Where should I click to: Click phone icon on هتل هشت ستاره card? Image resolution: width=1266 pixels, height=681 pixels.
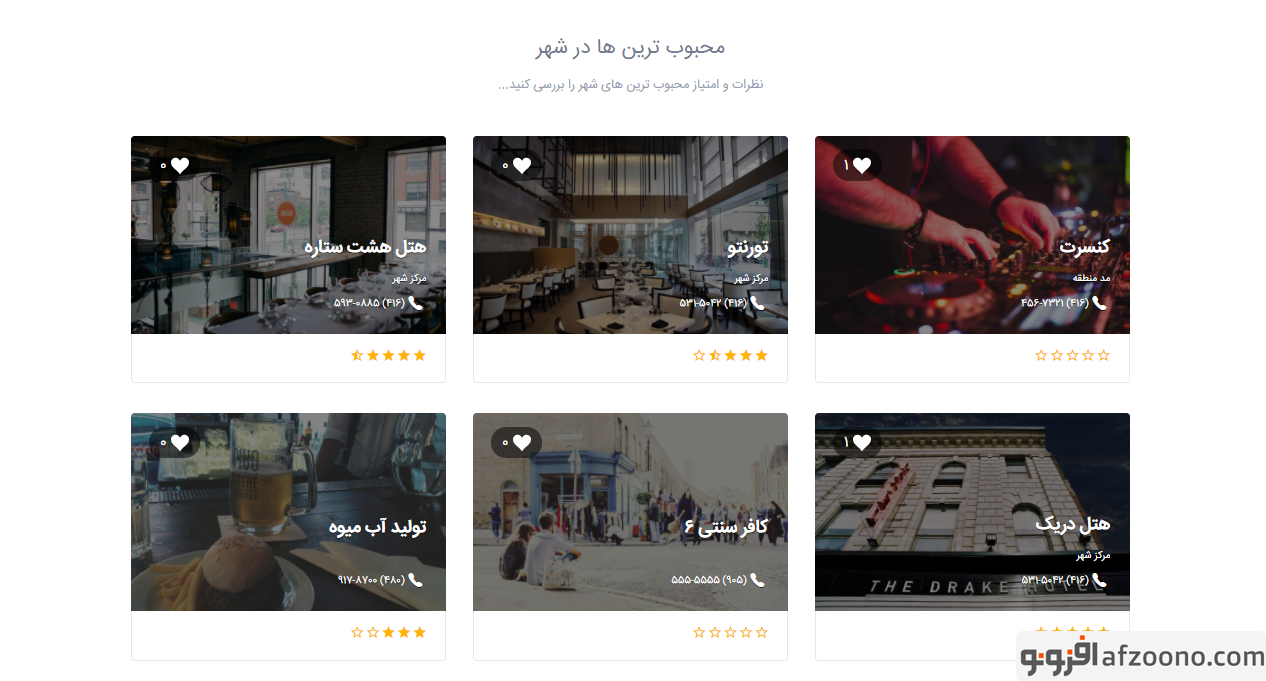pyautogui.click(x=416, y=303)
